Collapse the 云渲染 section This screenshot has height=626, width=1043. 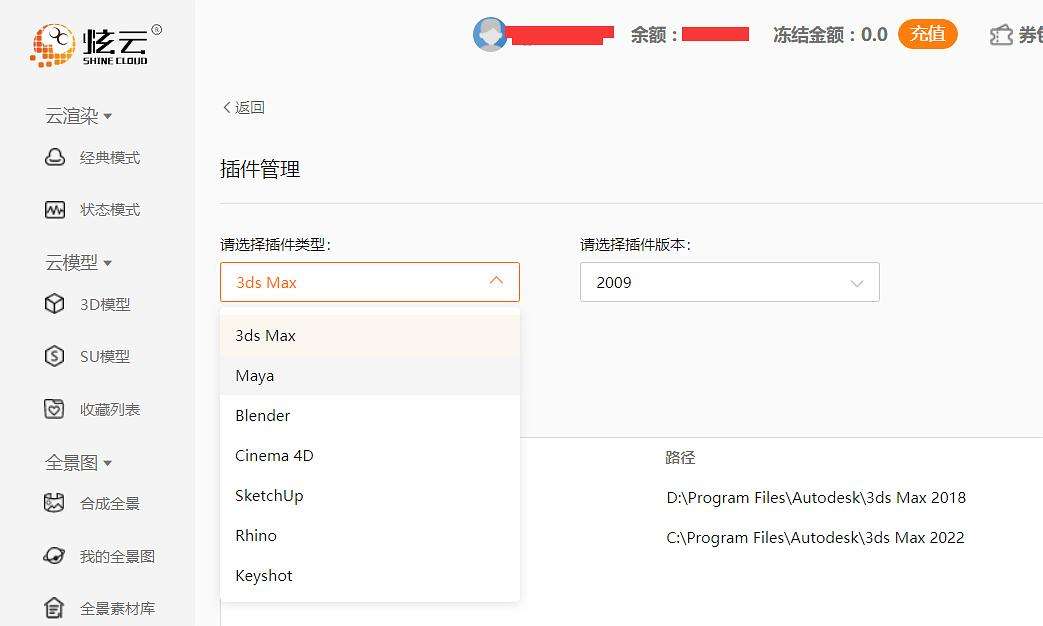[x=78, y=116]
